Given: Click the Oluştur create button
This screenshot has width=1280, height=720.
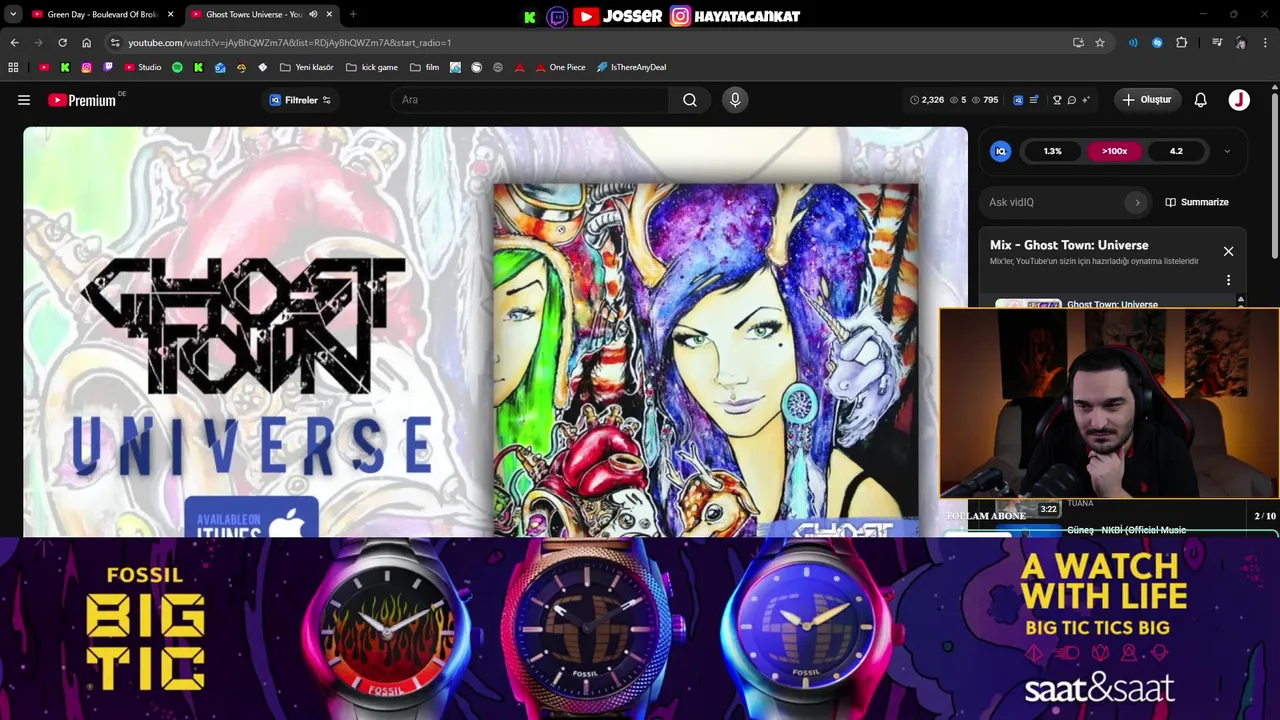Looking at the screenshot, I should 1147,100.
